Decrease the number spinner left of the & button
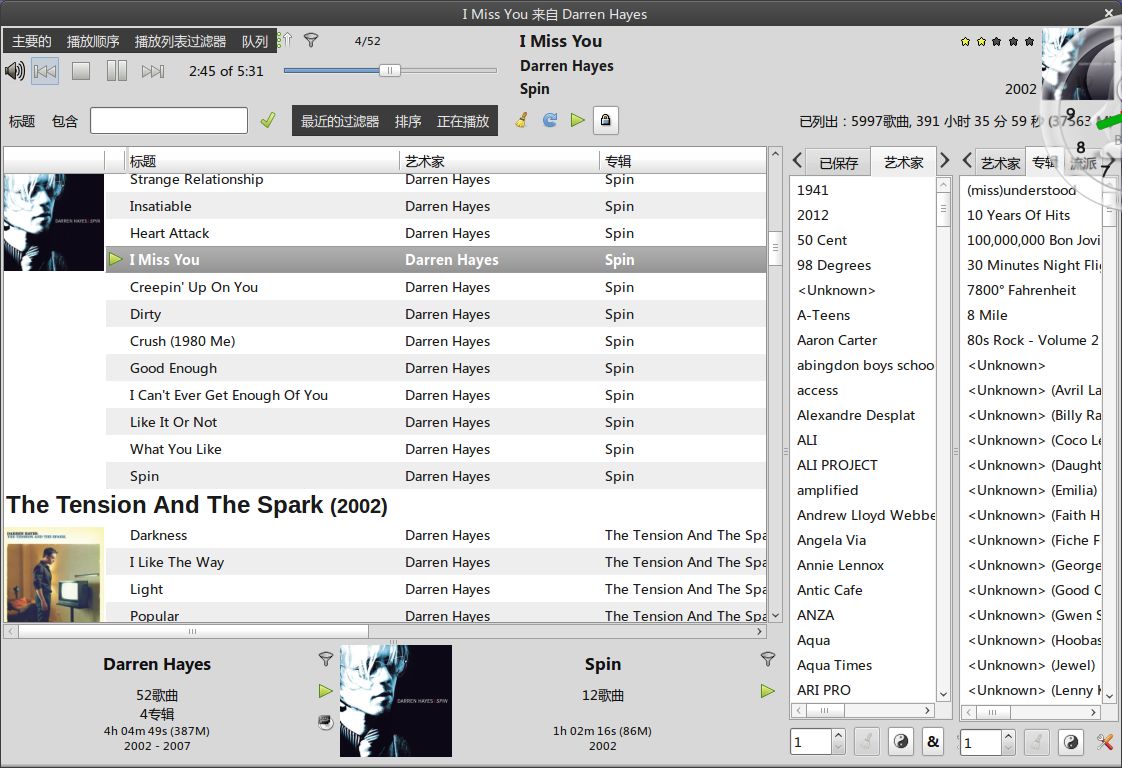Image resolution: width=1122 pixels, height=768 pixels. [839, 749]
